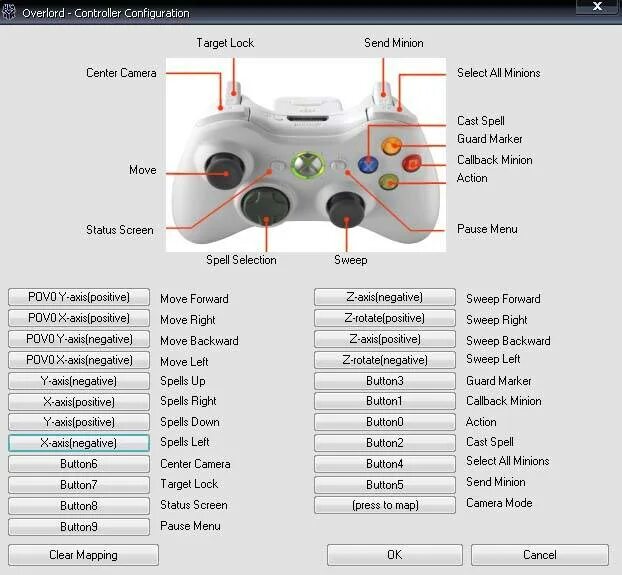Click the Move Forward label
The width and height of the screenshot is (622, 575).
(194, 299)
